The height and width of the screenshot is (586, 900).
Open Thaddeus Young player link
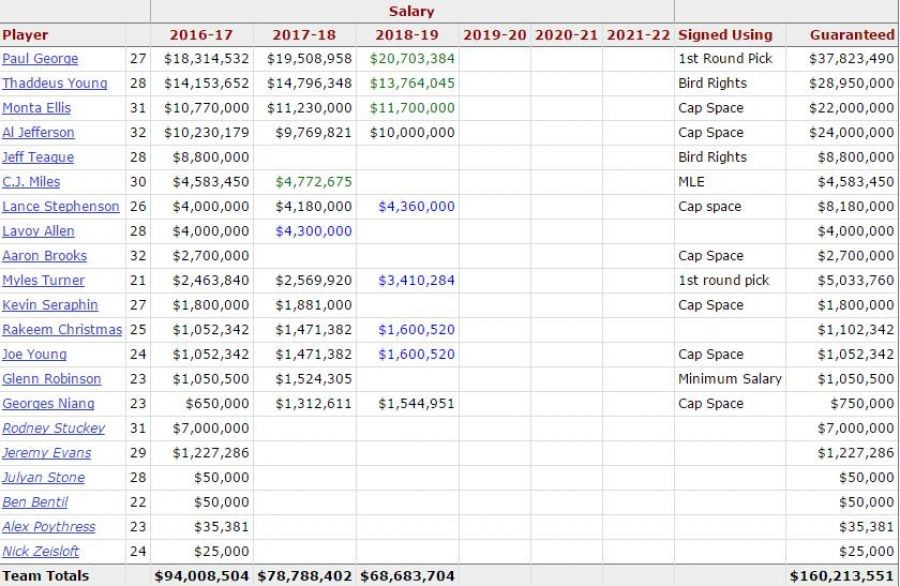pos(55,83)
